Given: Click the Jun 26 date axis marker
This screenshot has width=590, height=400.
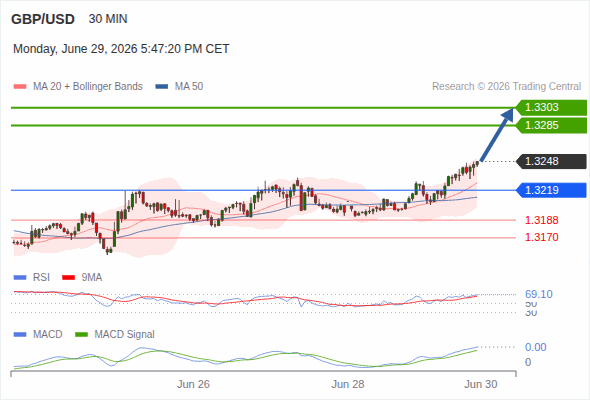Looking at the screenshot, I should tap(193, 384).
